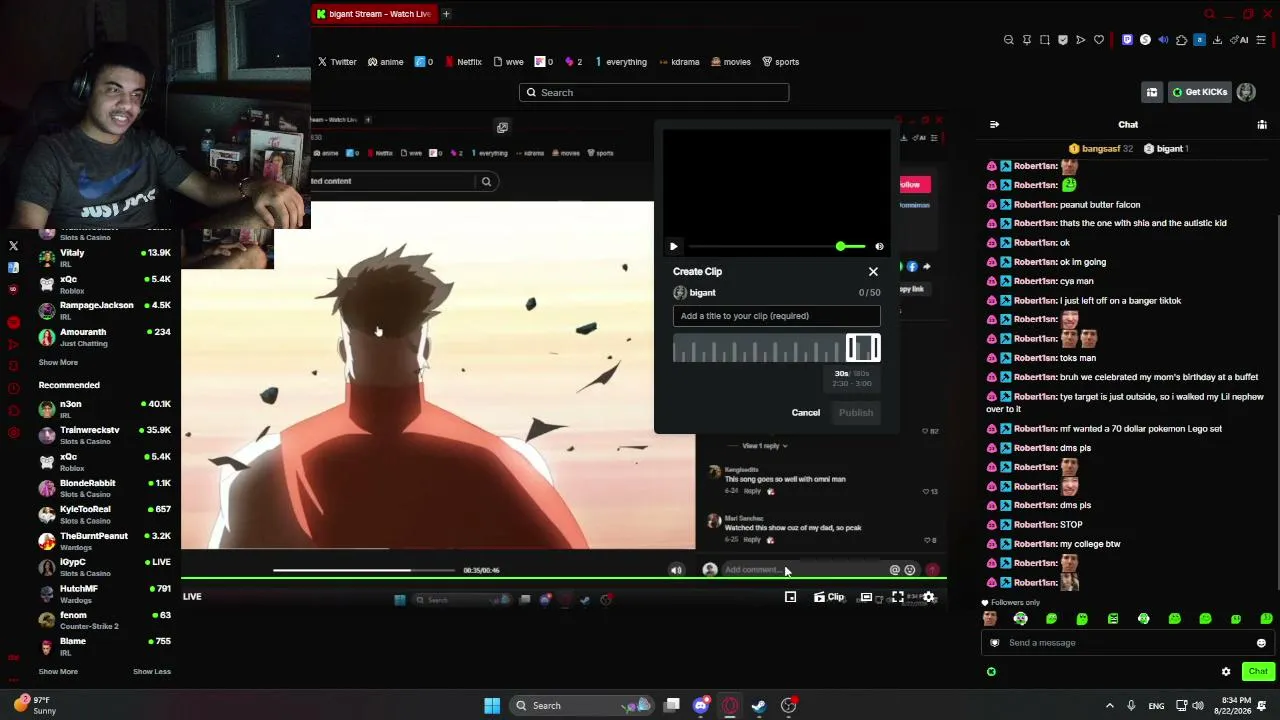
Task: Open Amouranth channel in the sidebar
Action: tap(105, 337)
